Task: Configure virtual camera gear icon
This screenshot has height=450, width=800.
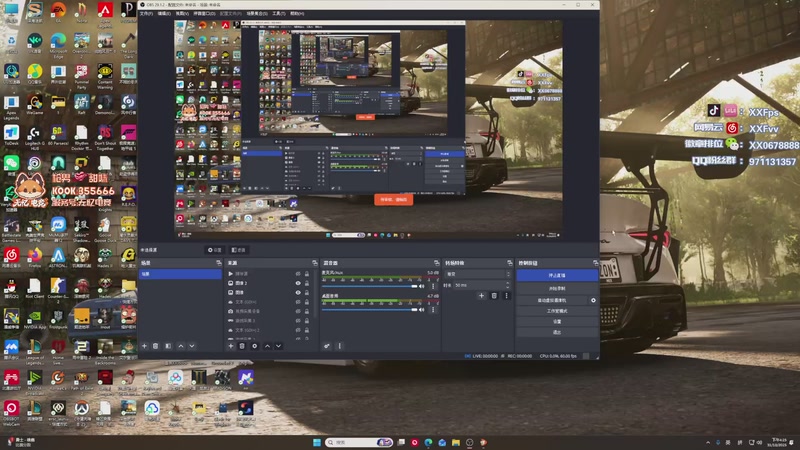Action: (x=593, y=301)
